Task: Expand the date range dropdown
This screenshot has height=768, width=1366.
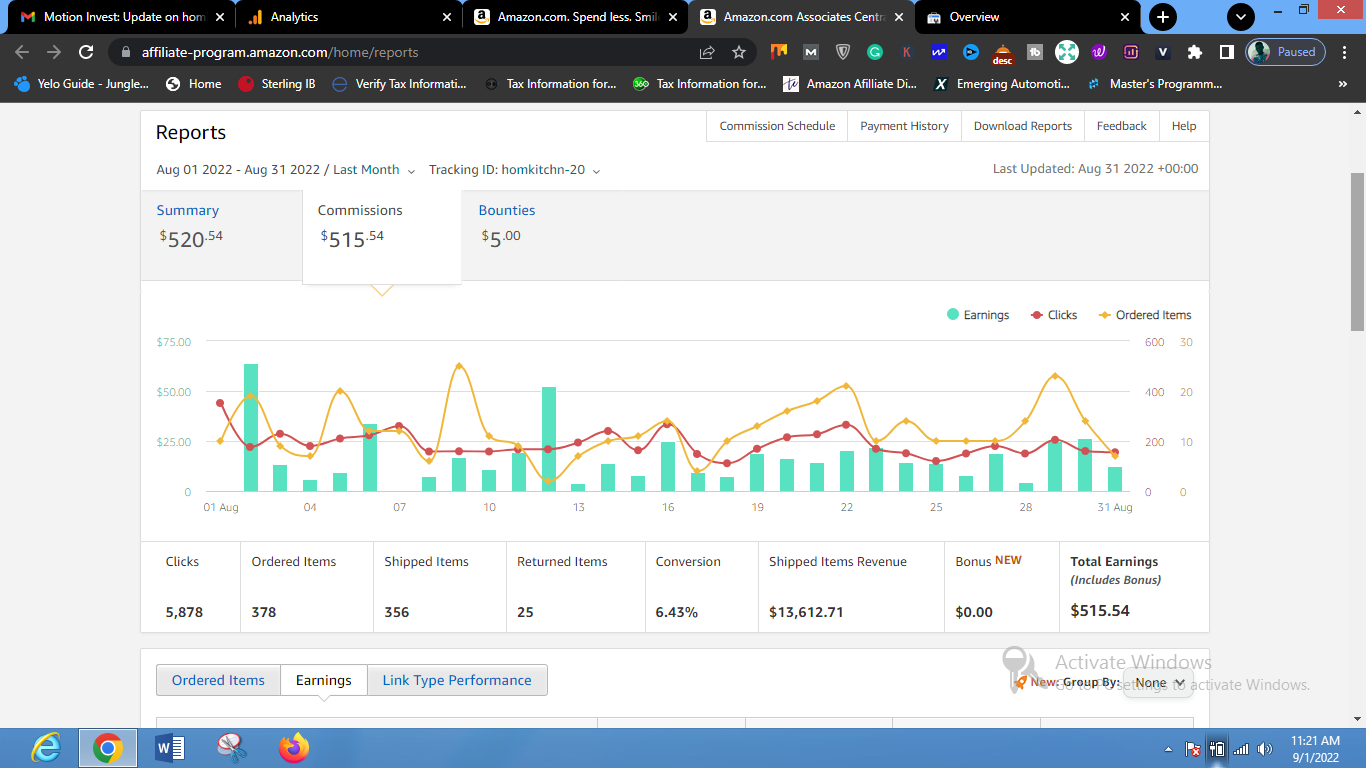Action: (285, 170)
